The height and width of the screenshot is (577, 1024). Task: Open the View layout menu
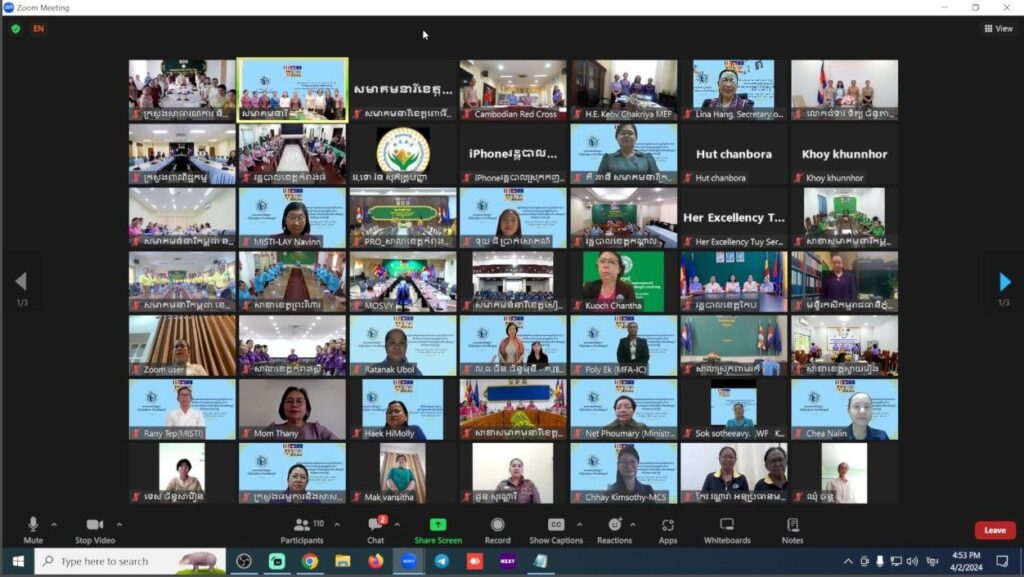pos(998,29)
